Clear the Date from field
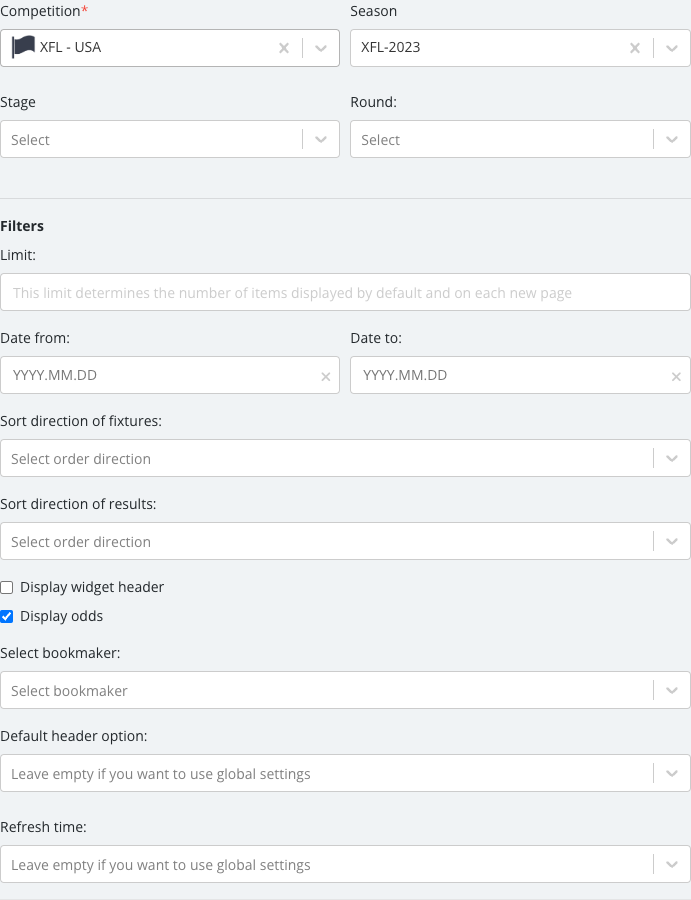Image resolution: width=691 pixels, height=900 pixels. tap(325, 377)
